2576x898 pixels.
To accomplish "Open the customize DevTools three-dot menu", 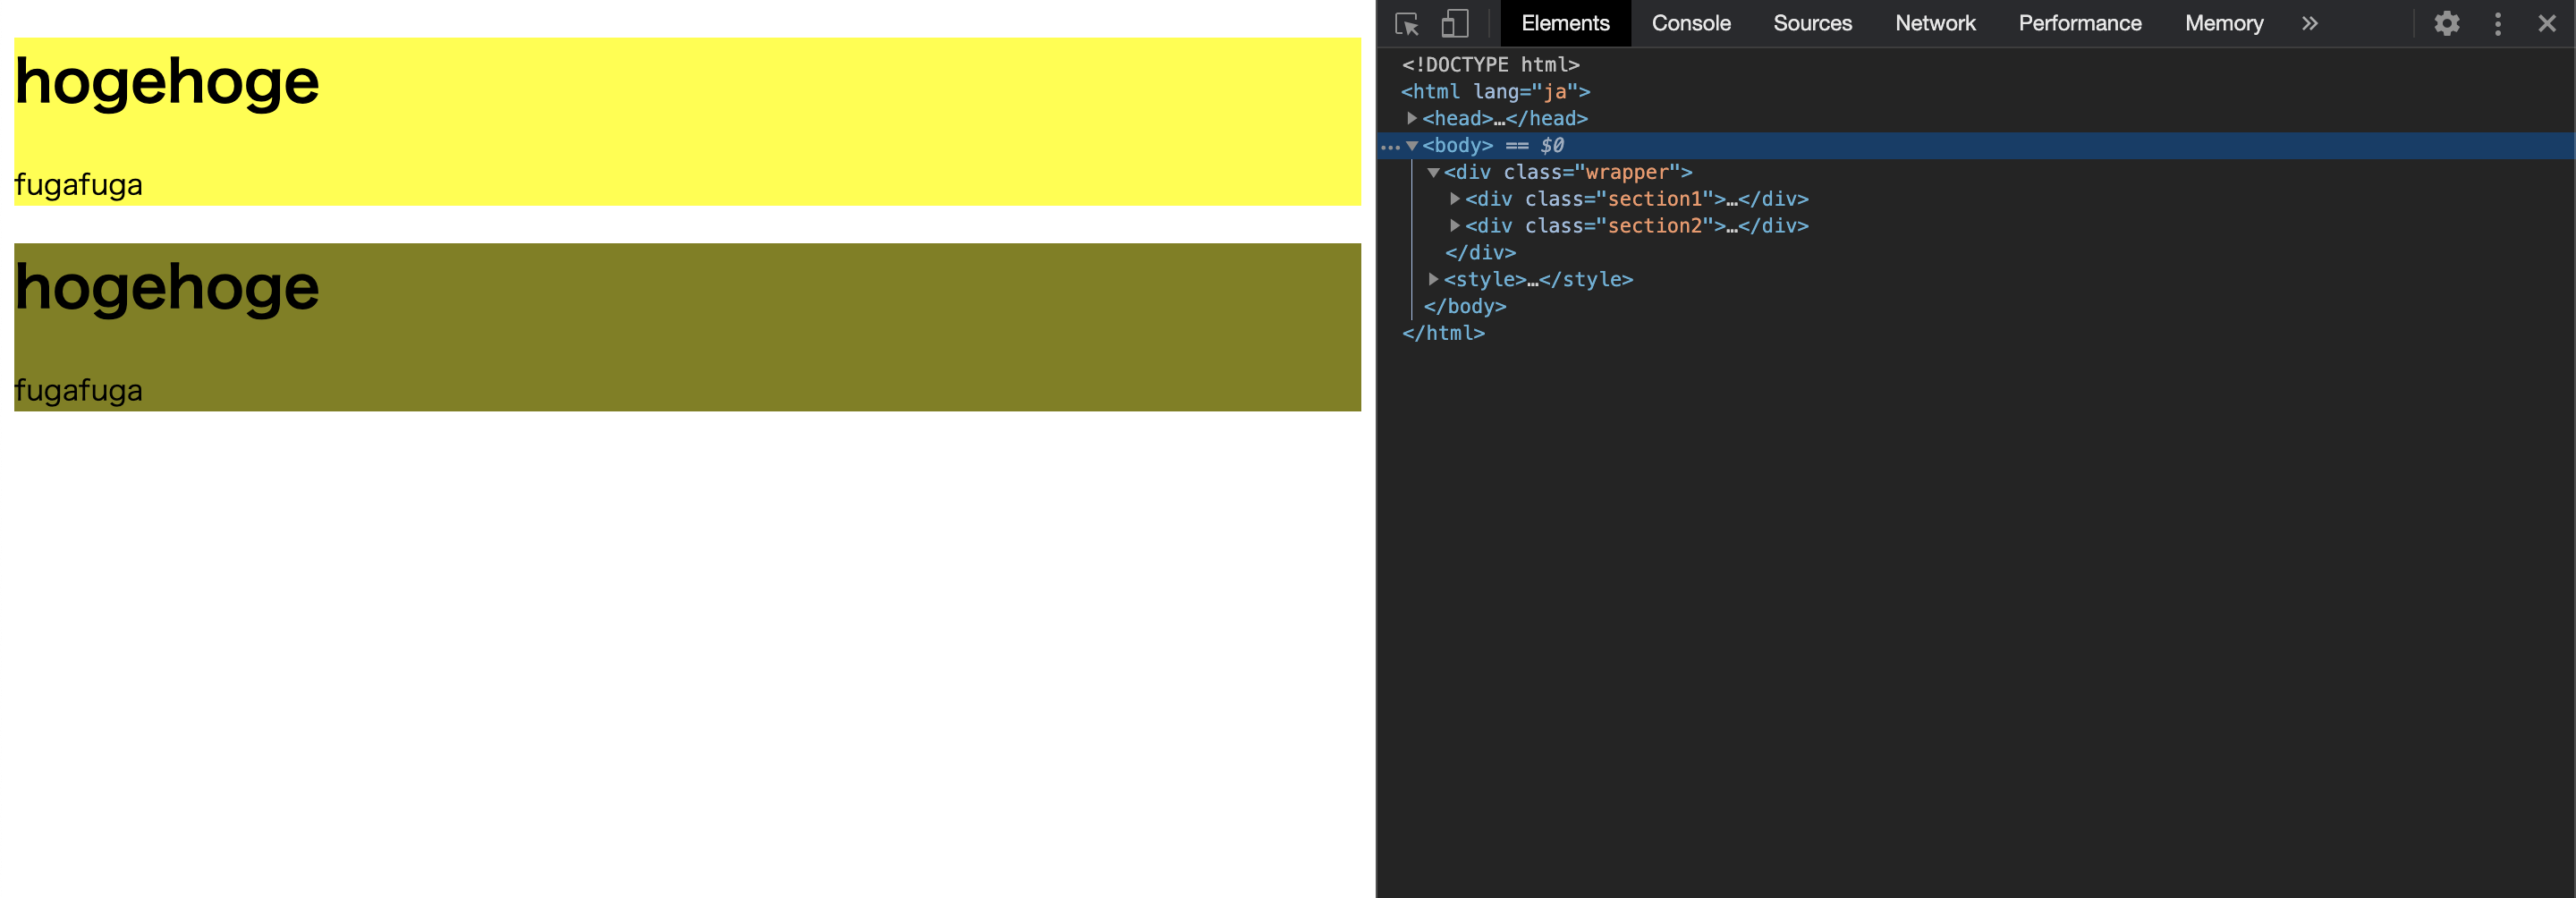I will point(2497,23).
